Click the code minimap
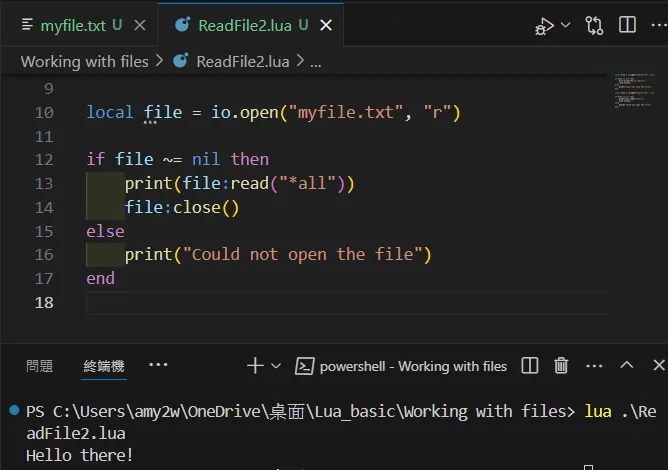Screen dimensions: 668x470 [633, 90]
